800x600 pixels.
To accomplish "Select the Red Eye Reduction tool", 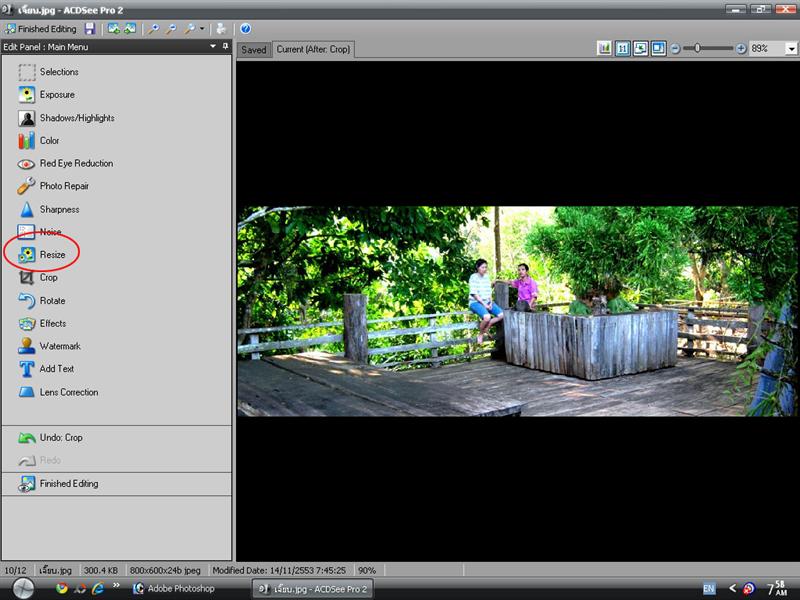I will 76,163.
